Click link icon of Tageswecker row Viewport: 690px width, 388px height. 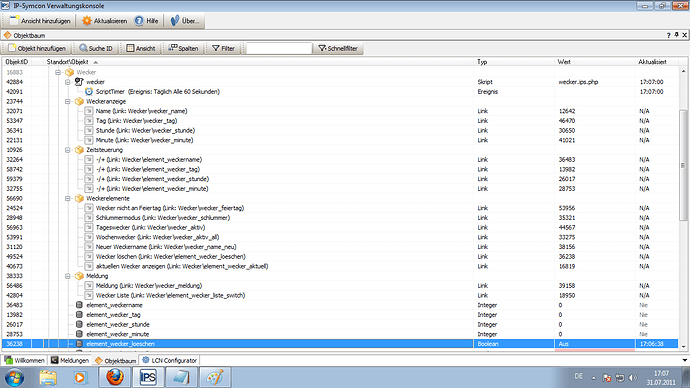click(x=89, y=227)
